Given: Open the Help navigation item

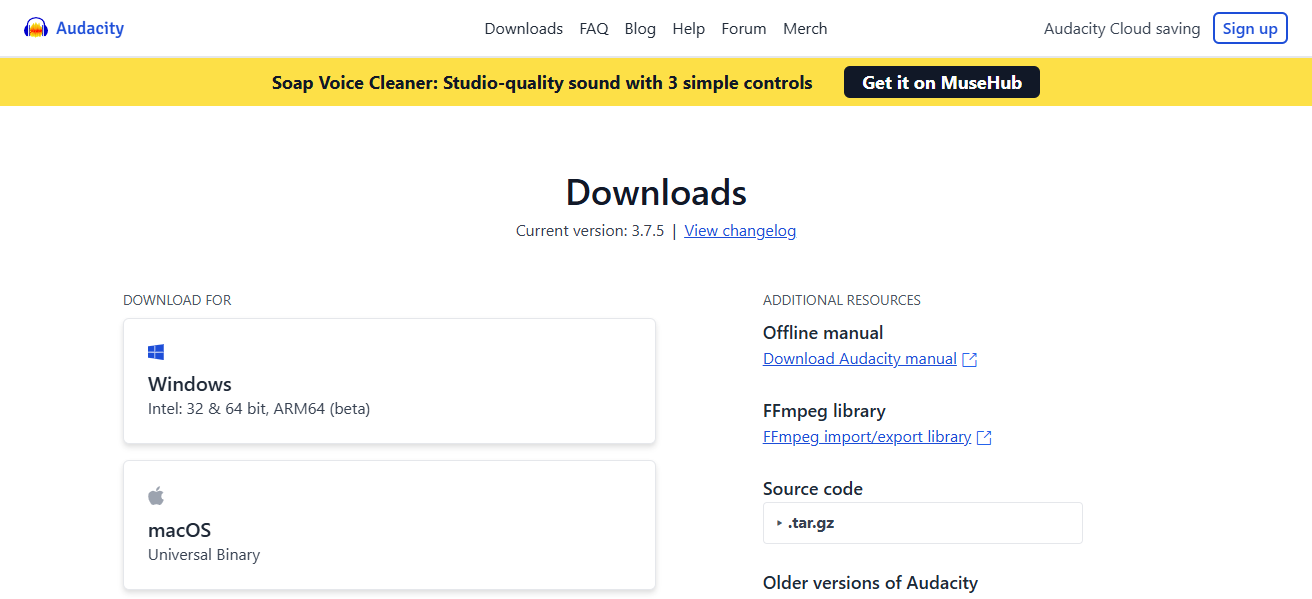Looking at the screenshot, I should click(689, 29).
